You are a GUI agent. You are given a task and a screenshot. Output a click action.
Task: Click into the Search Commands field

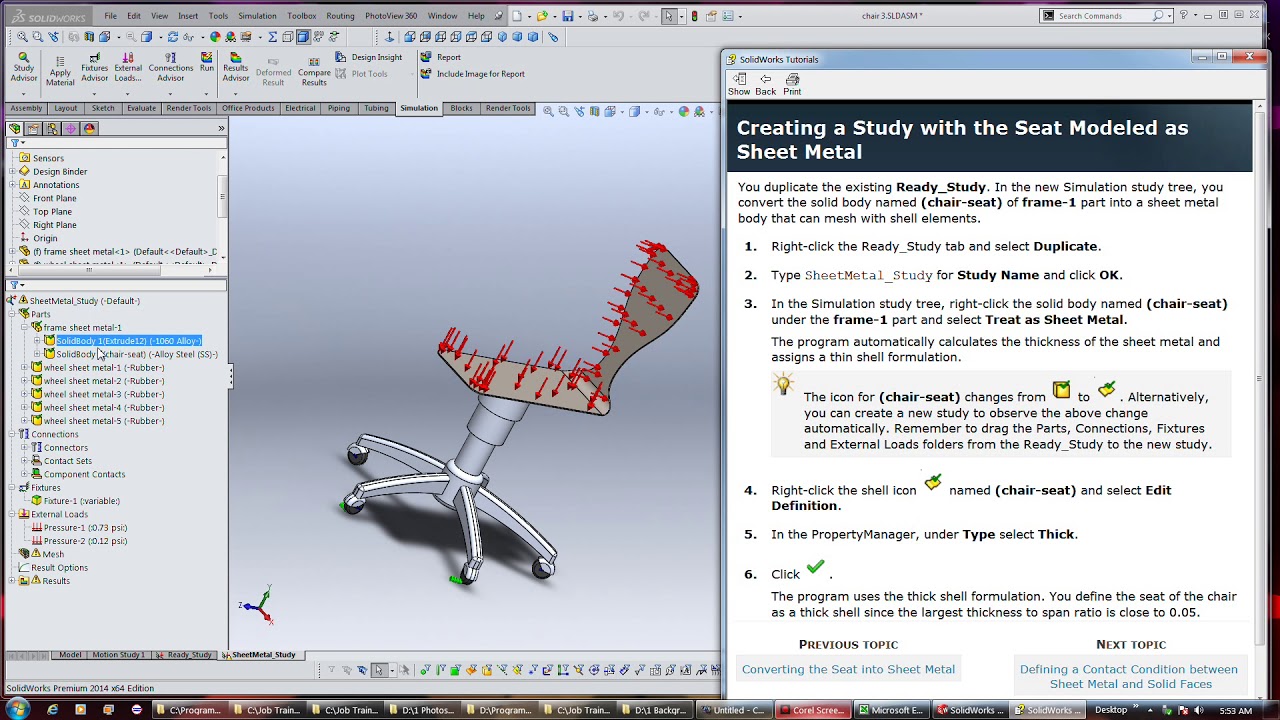[1104, 16]
